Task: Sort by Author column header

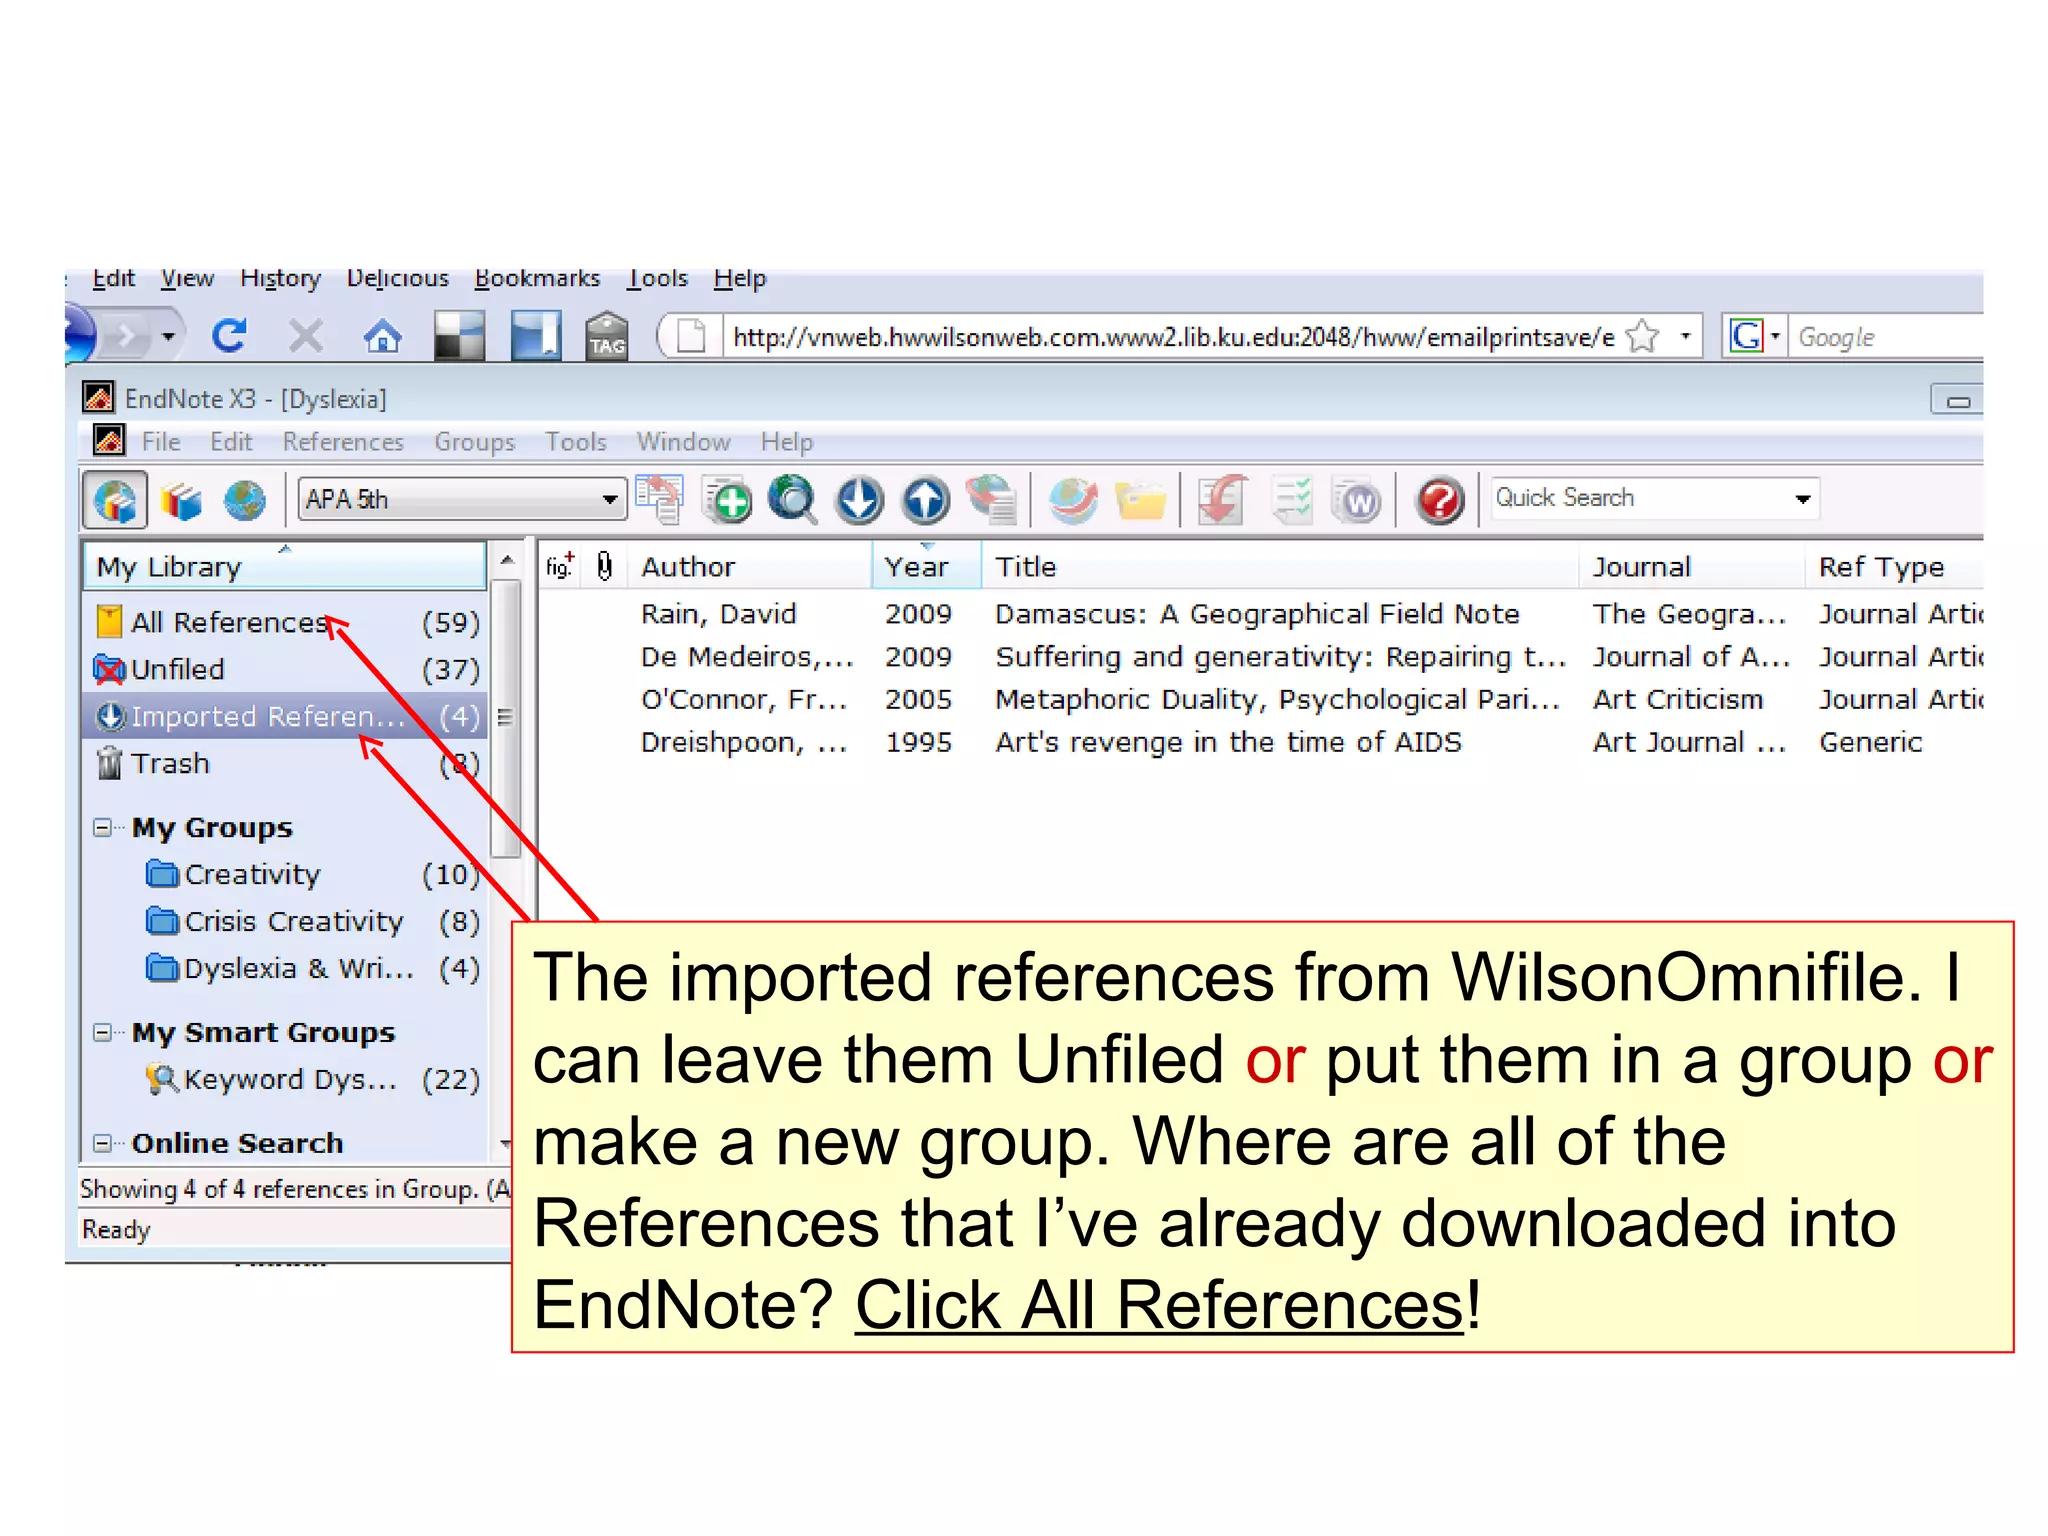Action: 748,566
